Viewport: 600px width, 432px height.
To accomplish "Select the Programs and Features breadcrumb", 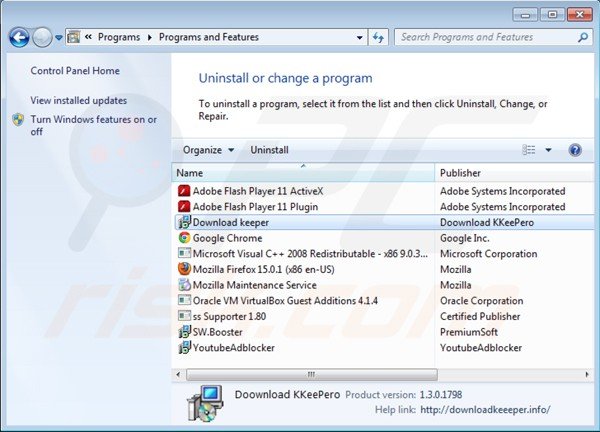I will pyautogui.click(x=209, y=37).
